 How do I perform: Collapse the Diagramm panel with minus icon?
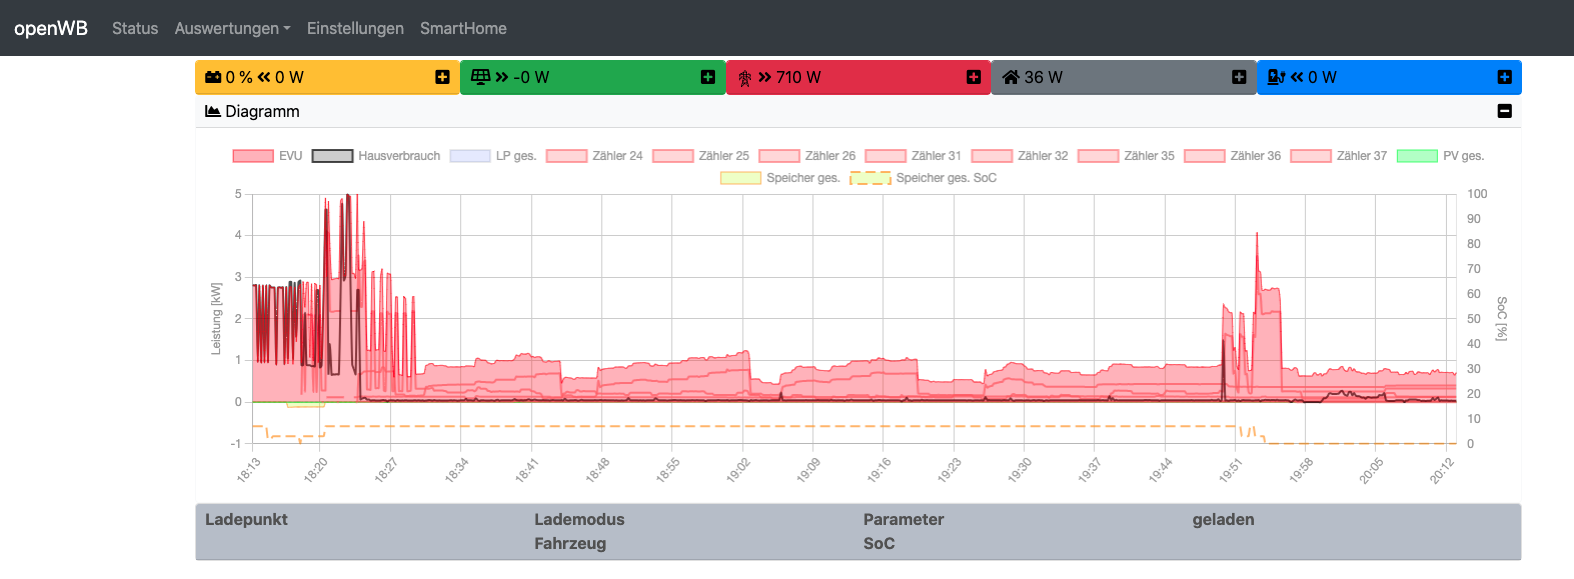point(1504,111)
